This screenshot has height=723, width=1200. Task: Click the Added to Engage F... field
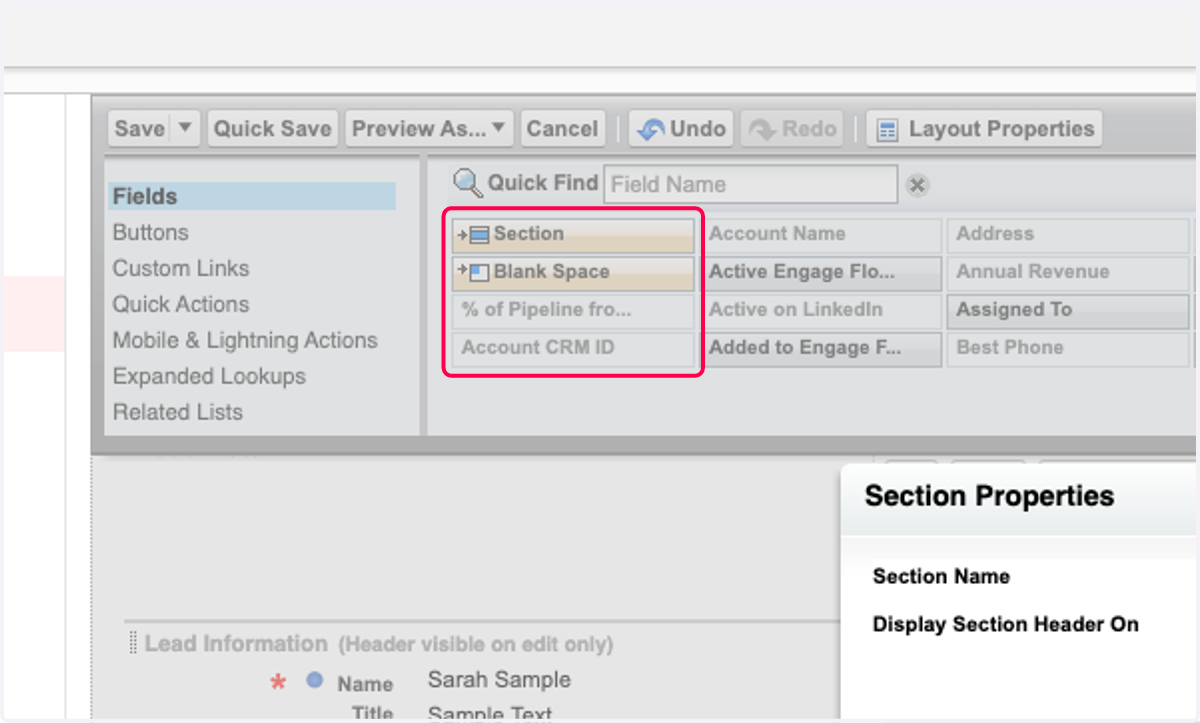tap(821, 348)
